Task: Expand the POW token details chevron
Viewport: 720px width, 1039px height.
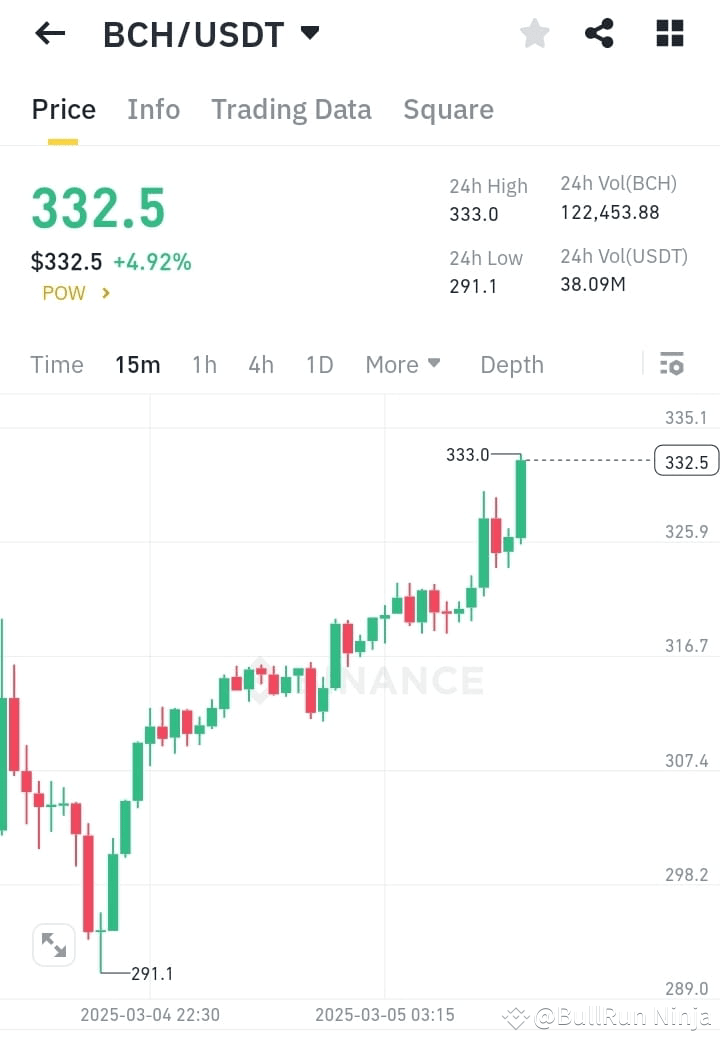Action: point(107,294)
